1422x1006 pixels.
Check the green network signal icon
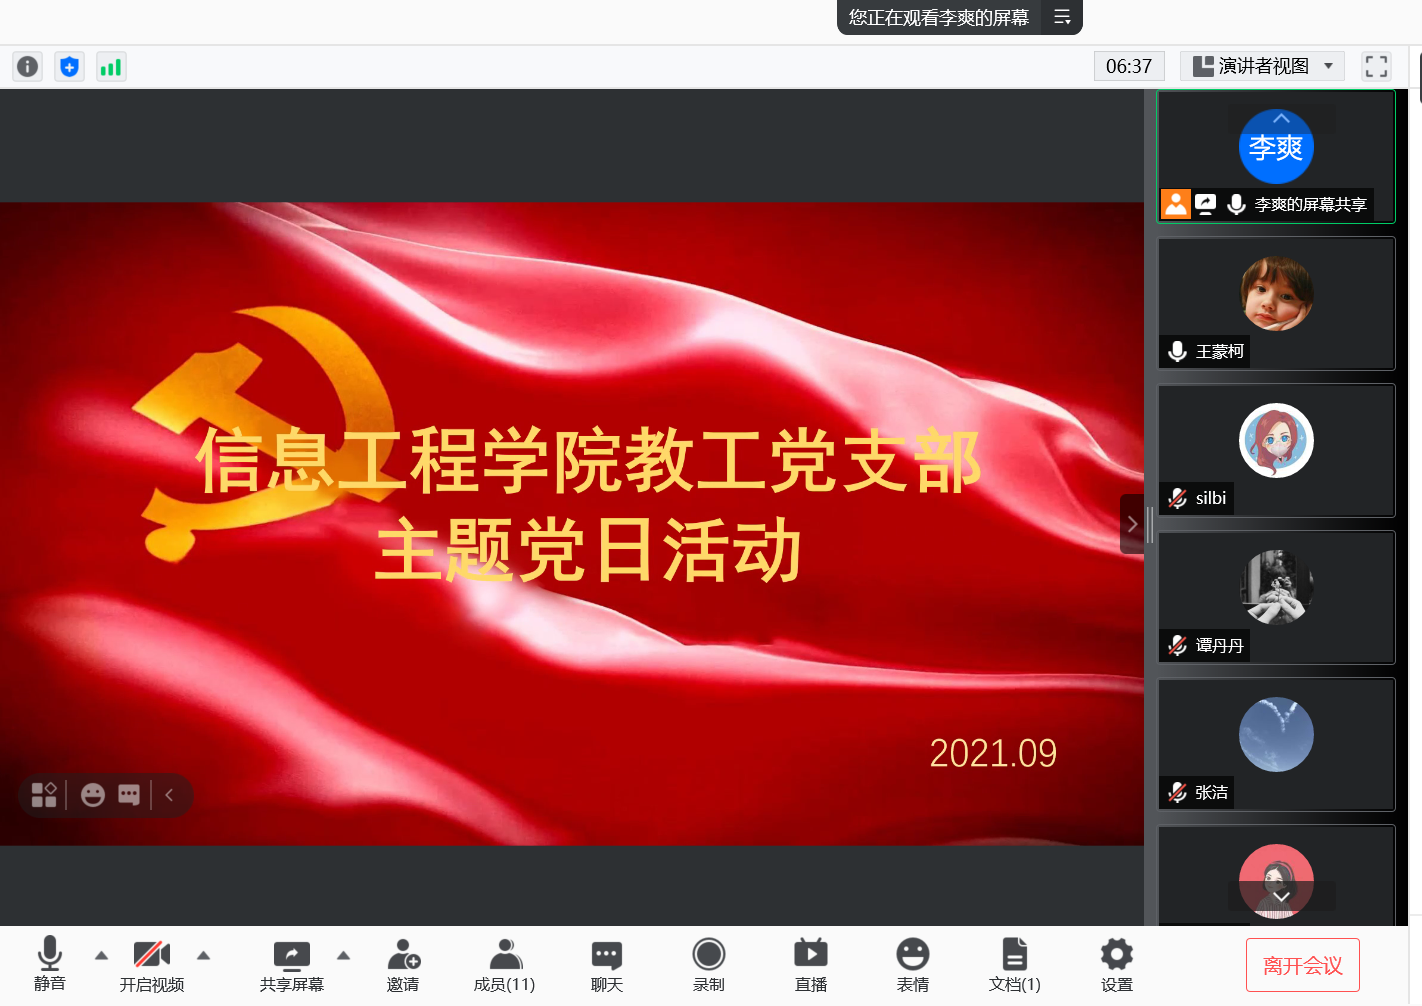coord(111,67)
